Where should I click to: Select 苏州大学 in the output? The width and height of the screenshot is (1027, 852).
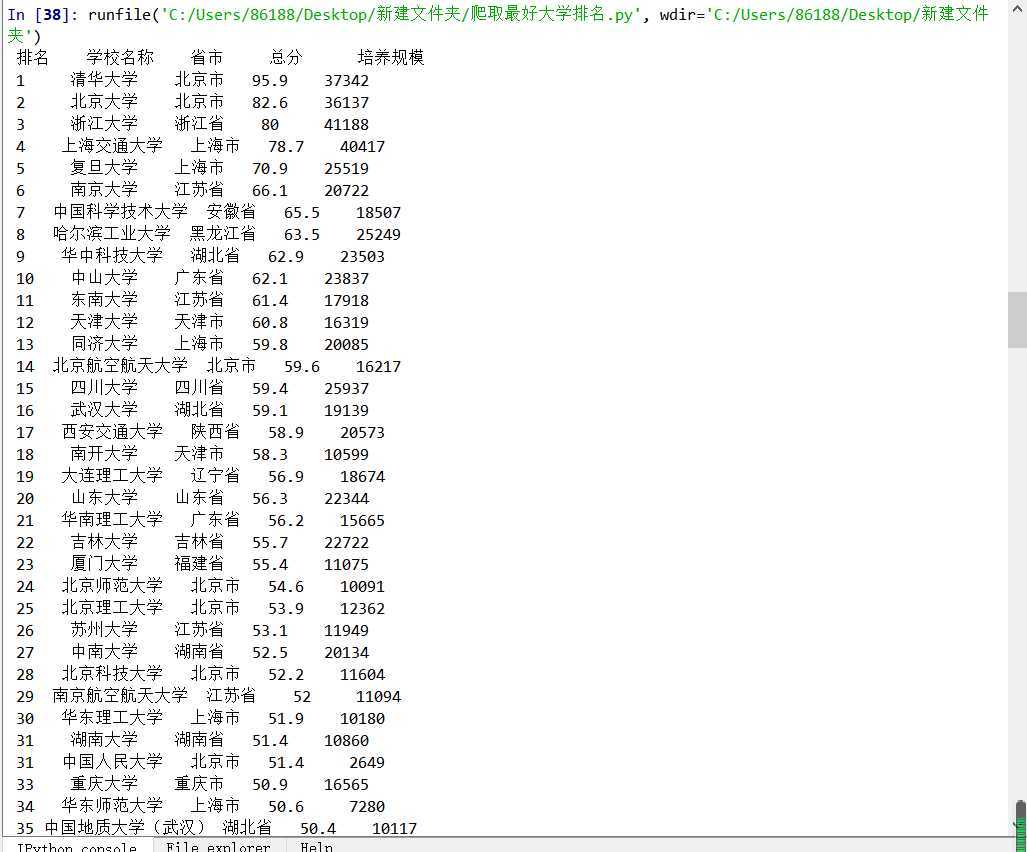[x=104, y=630]
